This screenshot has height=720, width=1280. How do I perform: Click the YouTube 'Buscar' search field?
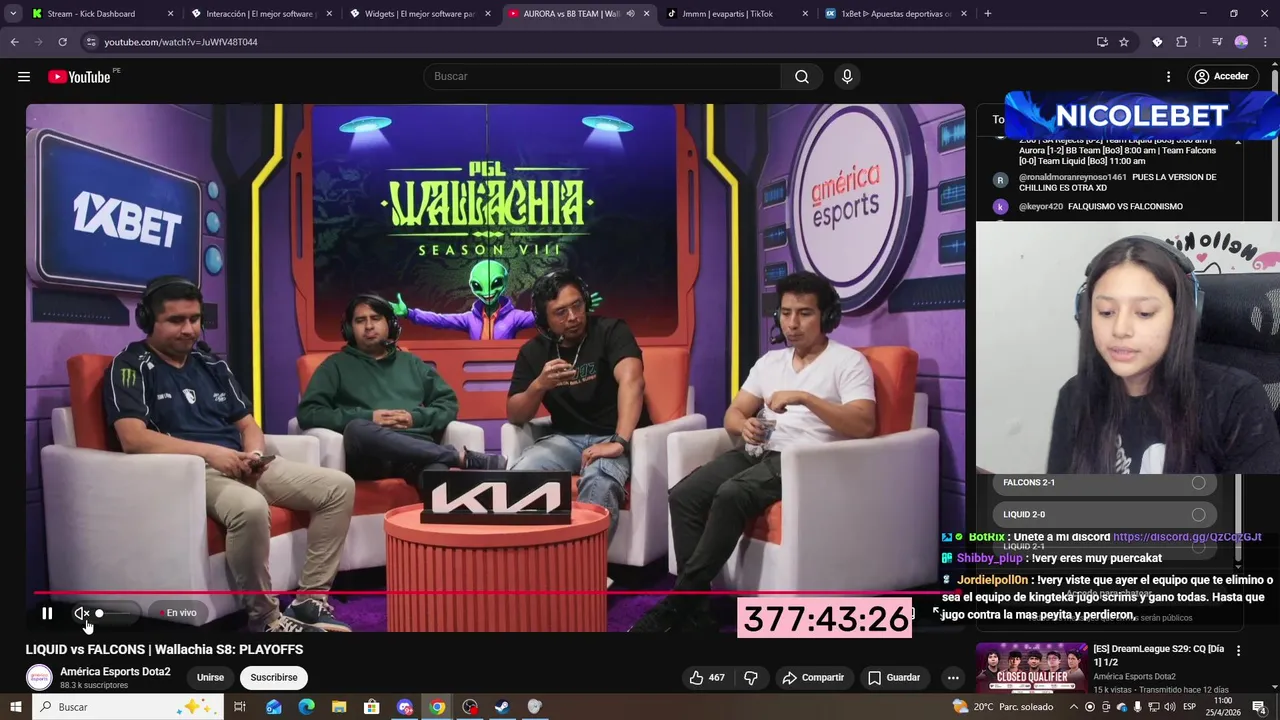point(602,76)
